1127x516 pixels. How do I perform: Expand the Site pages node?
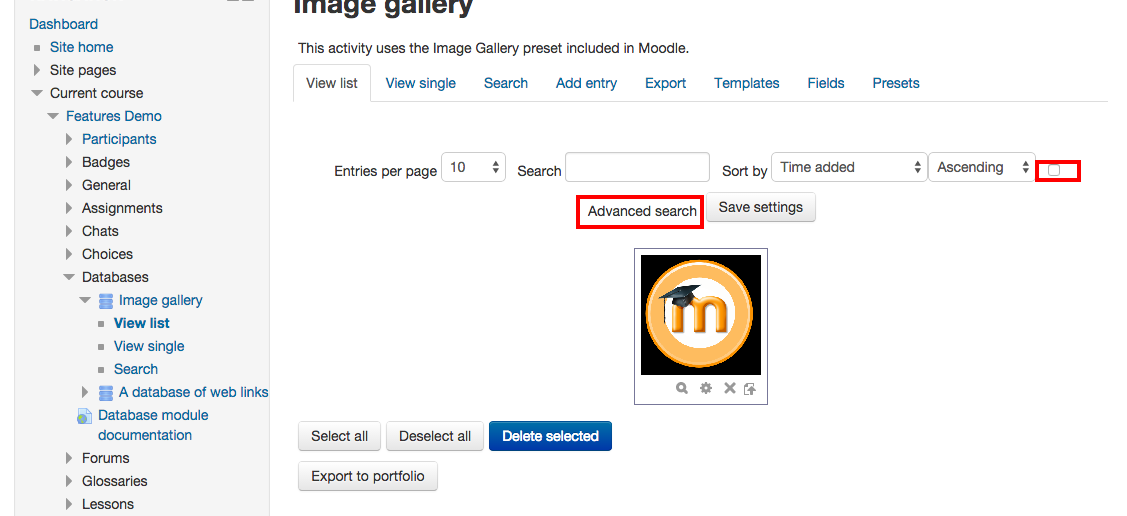[x=37, y=70]
